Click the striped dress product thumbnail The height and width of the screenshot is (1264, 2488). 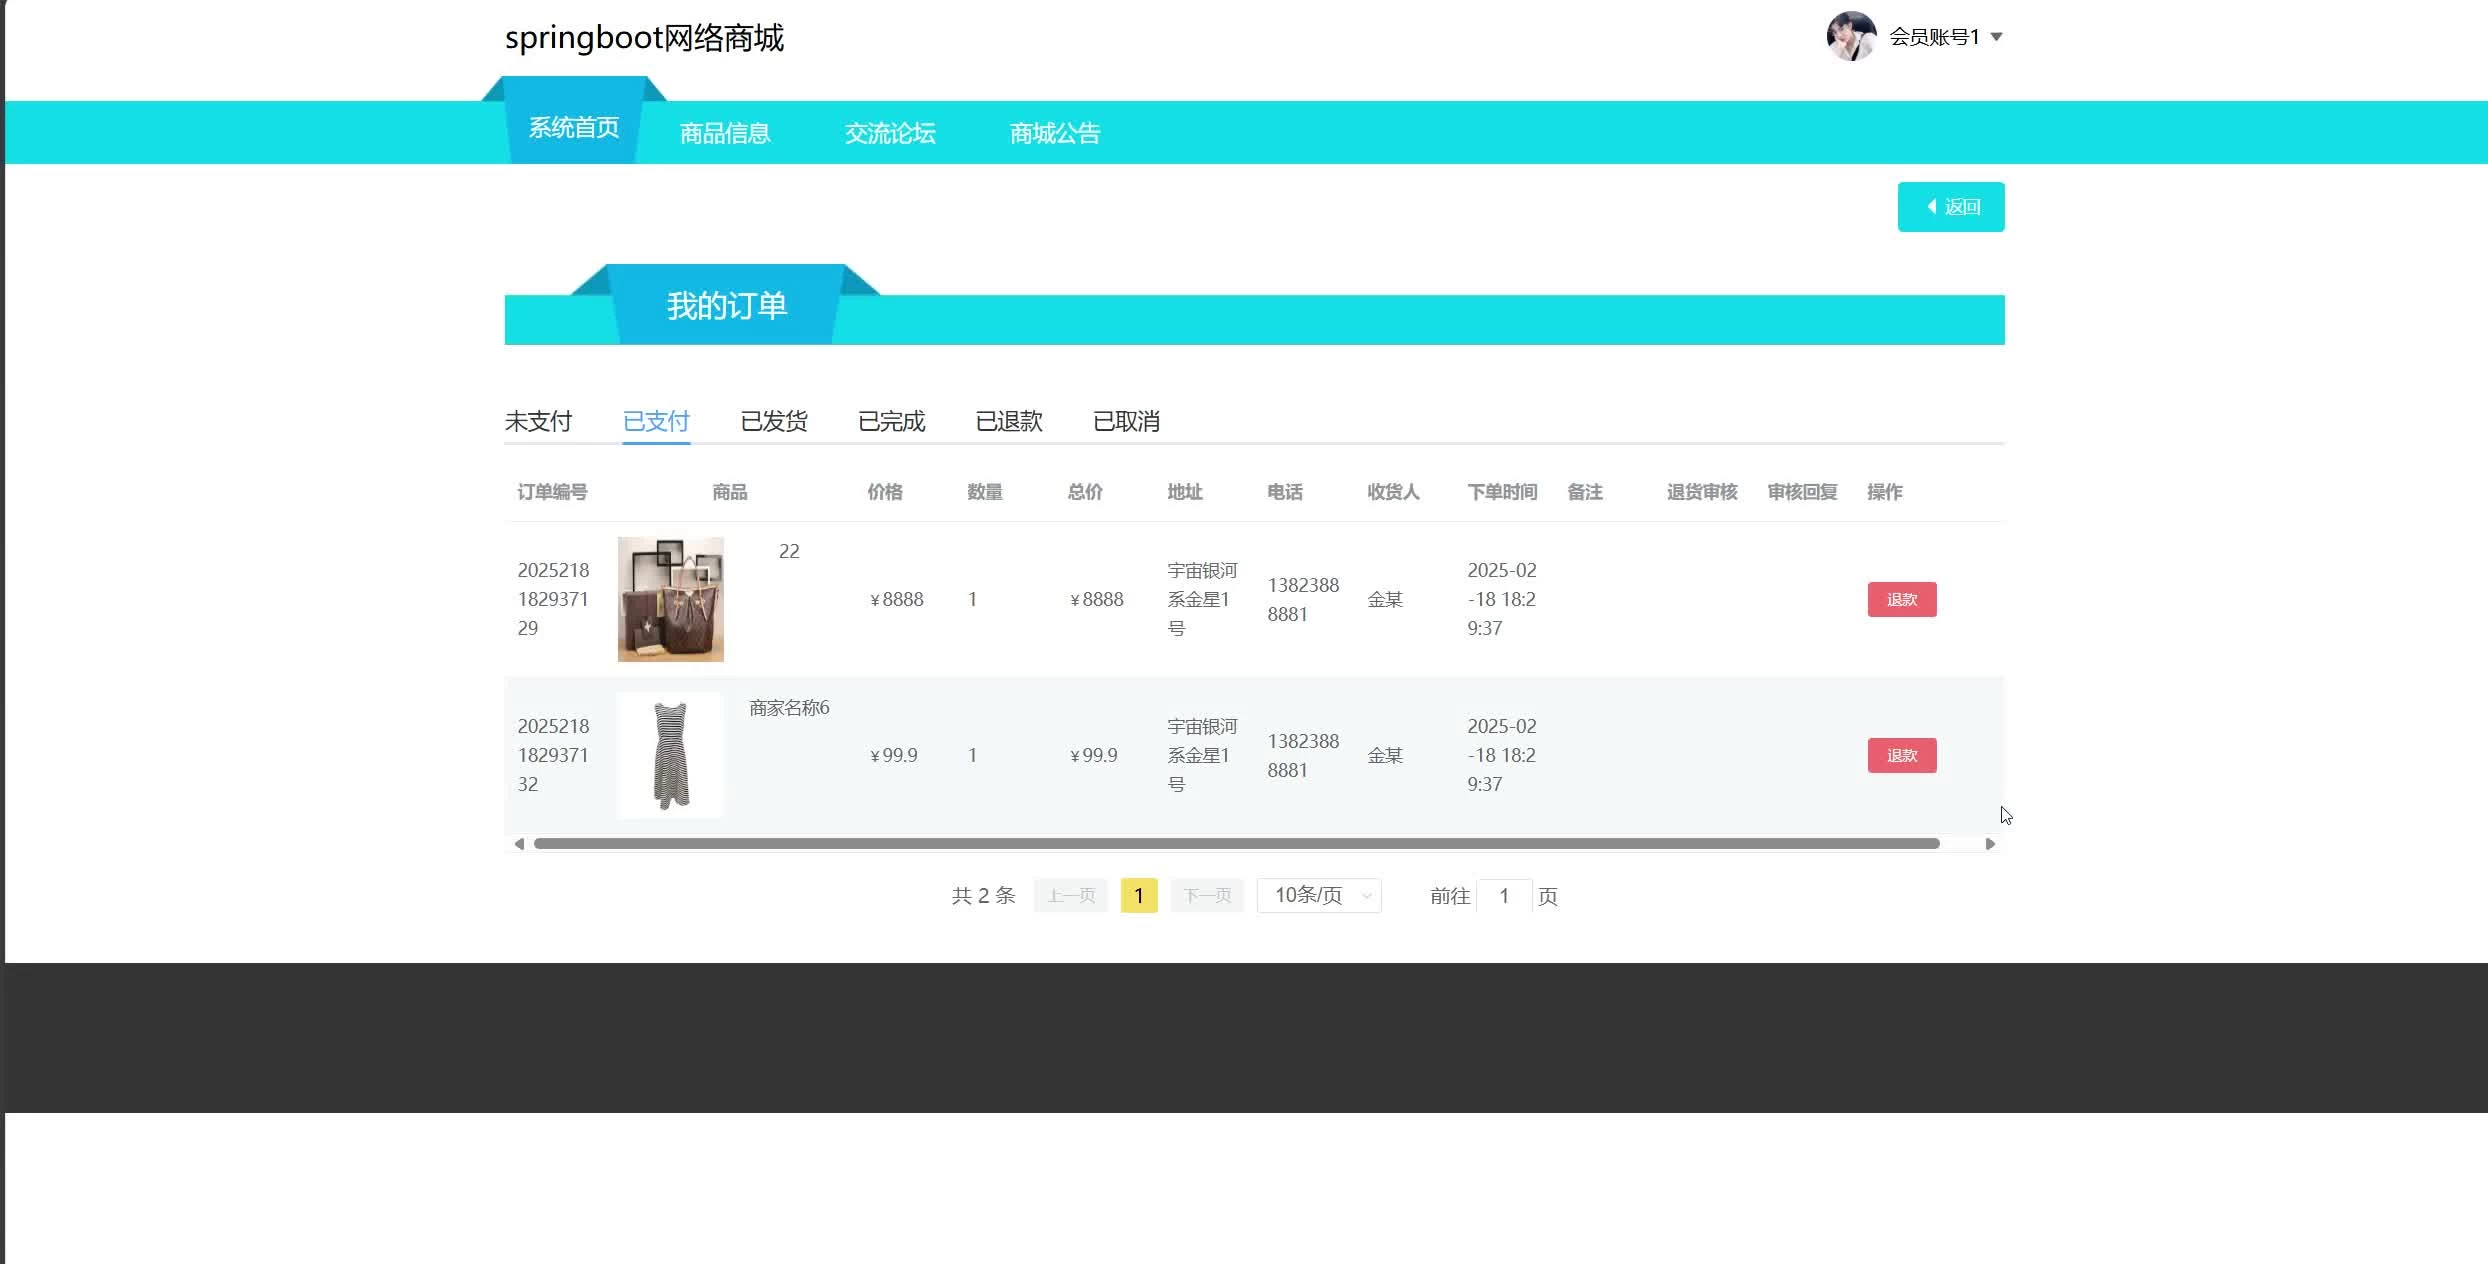click(x=670, y=755)
